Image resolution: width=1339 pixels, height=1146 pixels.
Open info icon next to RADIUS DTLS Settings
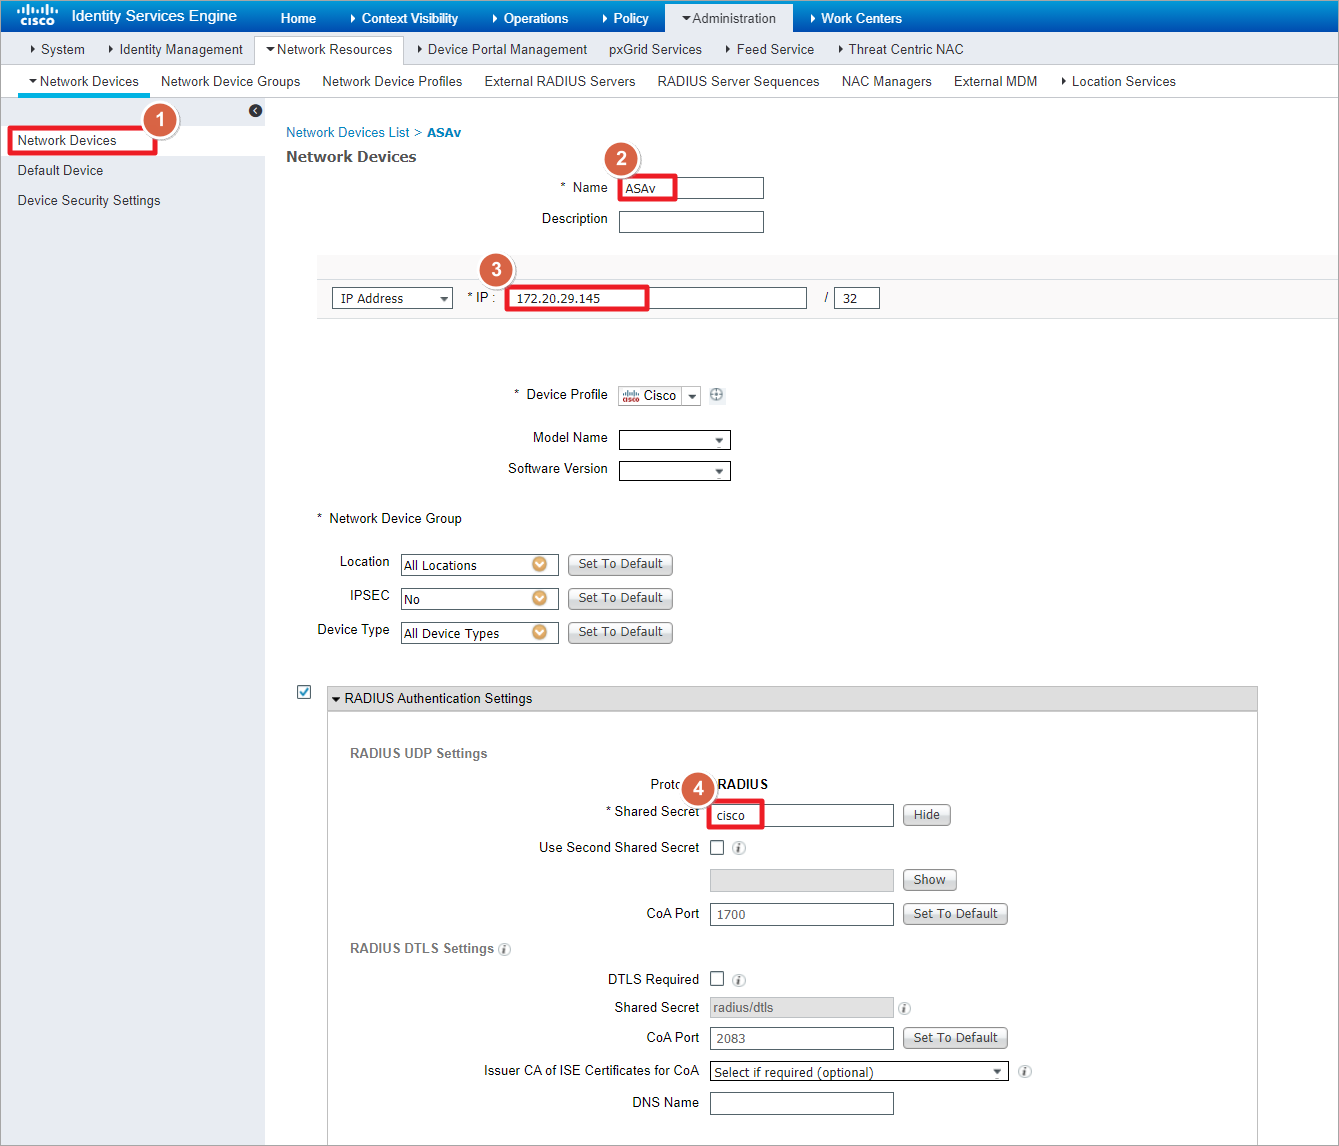tap(504, 949)
